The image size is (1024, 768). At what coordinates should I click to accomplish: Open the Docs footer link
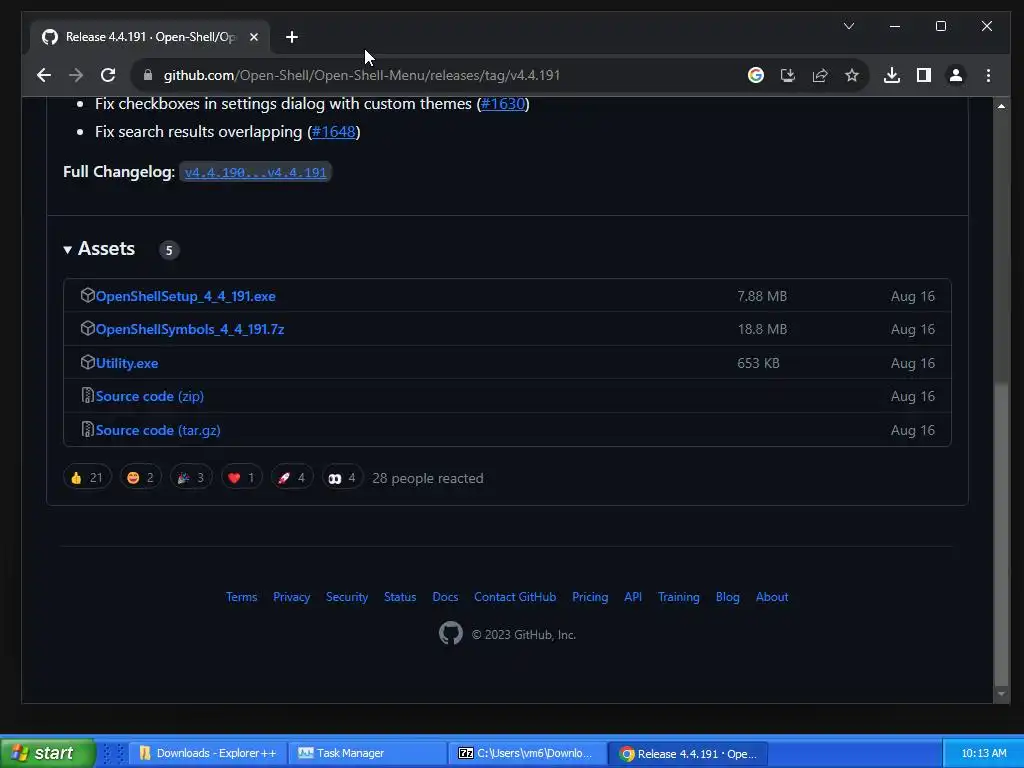[445, 597]
